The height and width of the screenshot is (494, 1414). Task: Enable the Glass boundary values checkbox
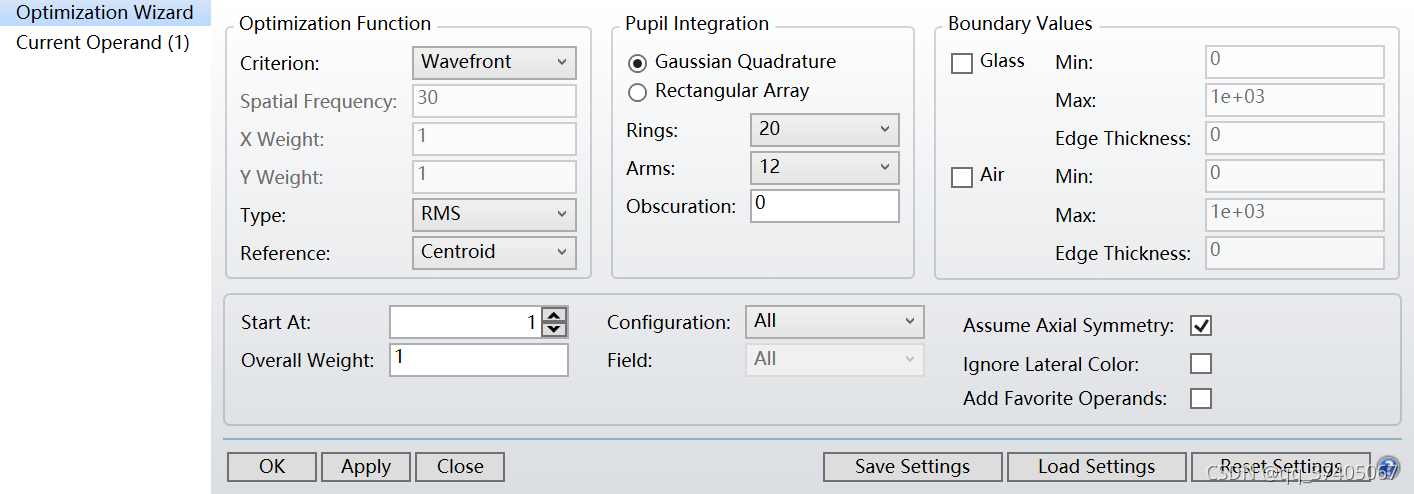(x=962, y=63)
